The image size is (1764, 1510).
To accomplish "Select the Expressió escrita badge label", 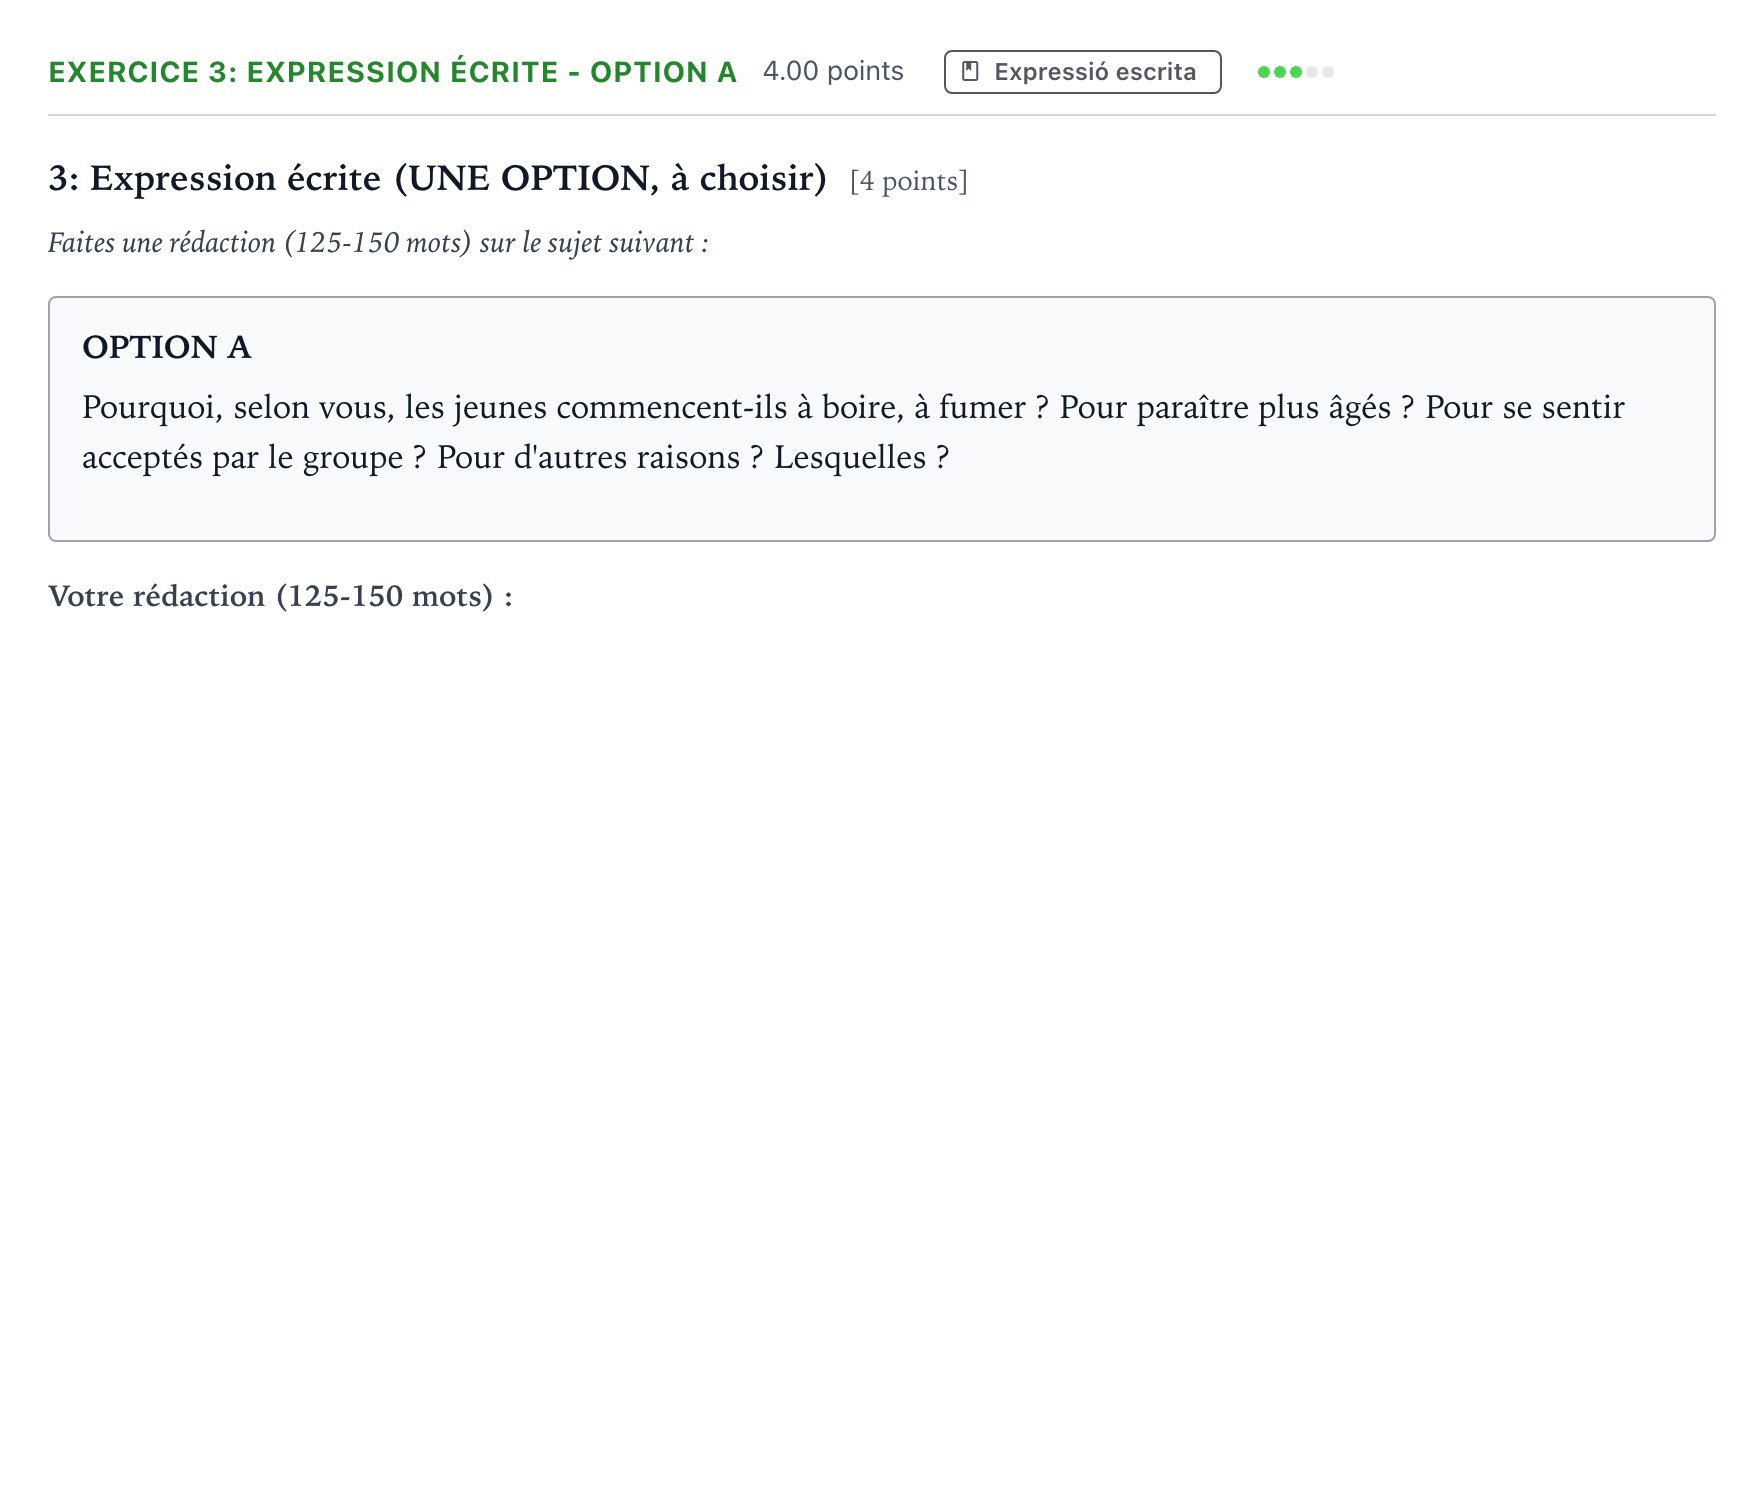I will [x=1095, y=72].
